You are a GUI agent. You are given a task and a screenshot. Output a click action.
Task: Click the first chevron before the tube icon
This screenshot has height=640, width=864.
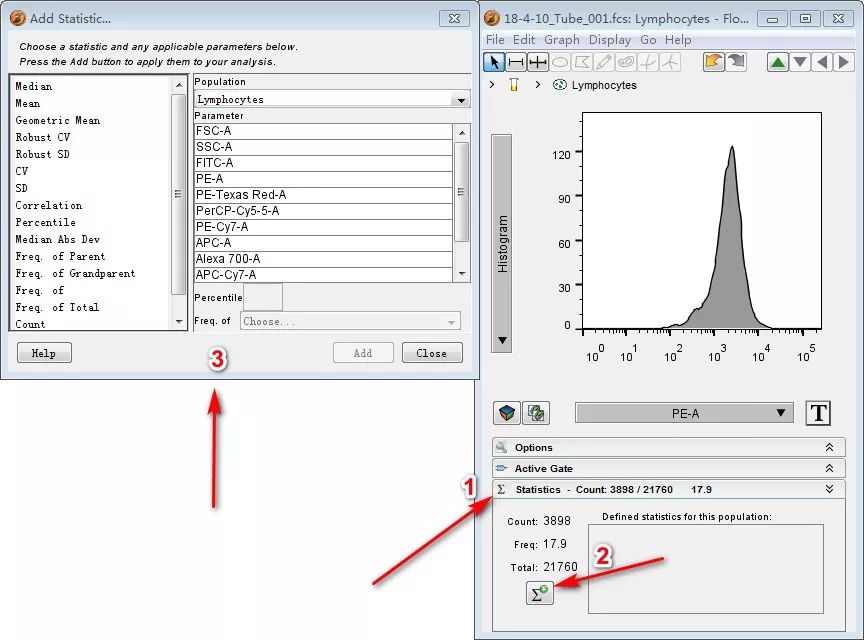pos(492,84)
